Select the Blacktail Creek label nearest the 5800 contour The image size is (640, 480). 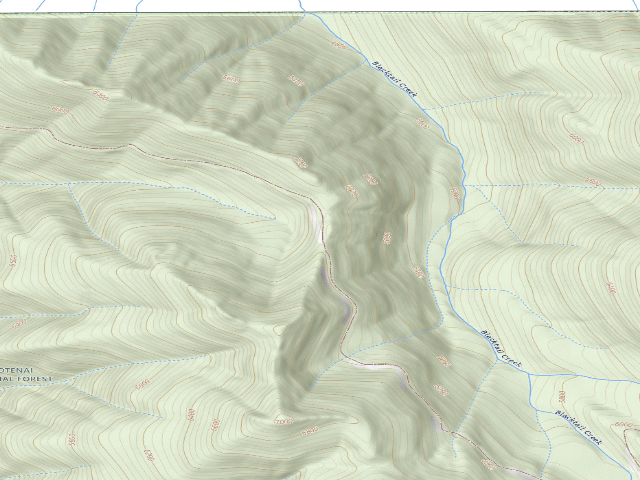click(578, 427)
